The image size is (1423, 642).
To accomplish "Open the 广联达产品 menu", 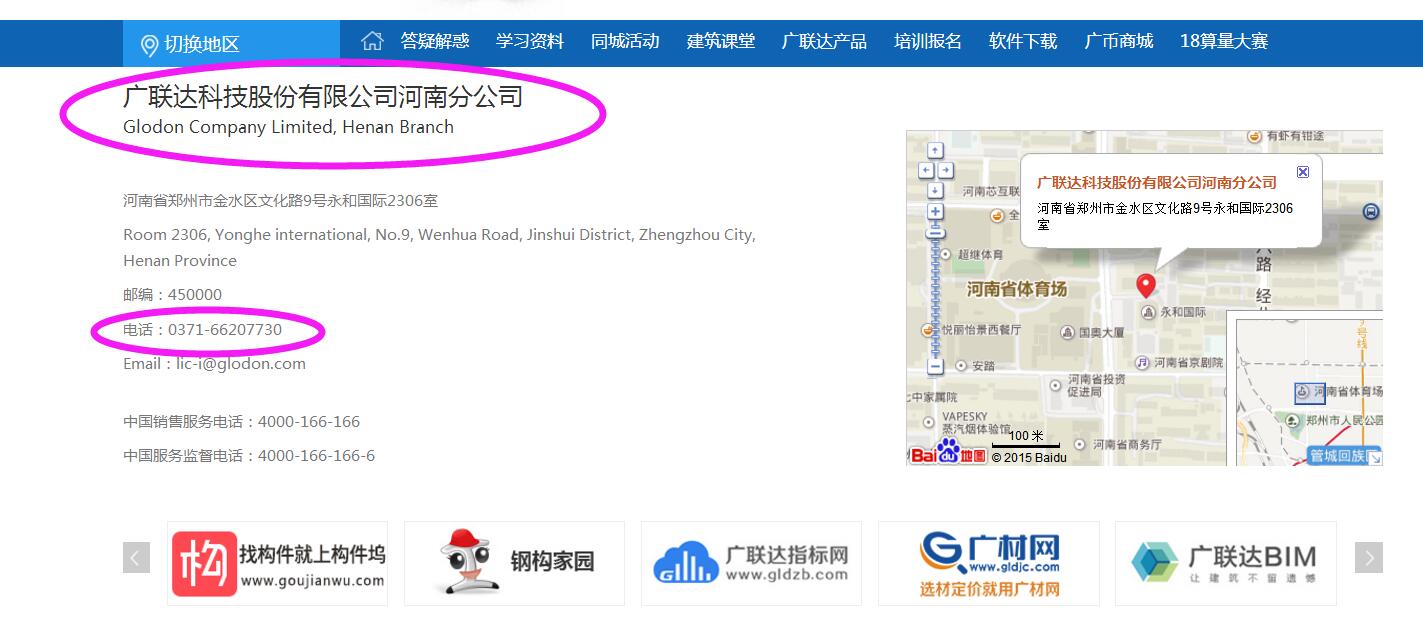I will [x=824, y=41].
